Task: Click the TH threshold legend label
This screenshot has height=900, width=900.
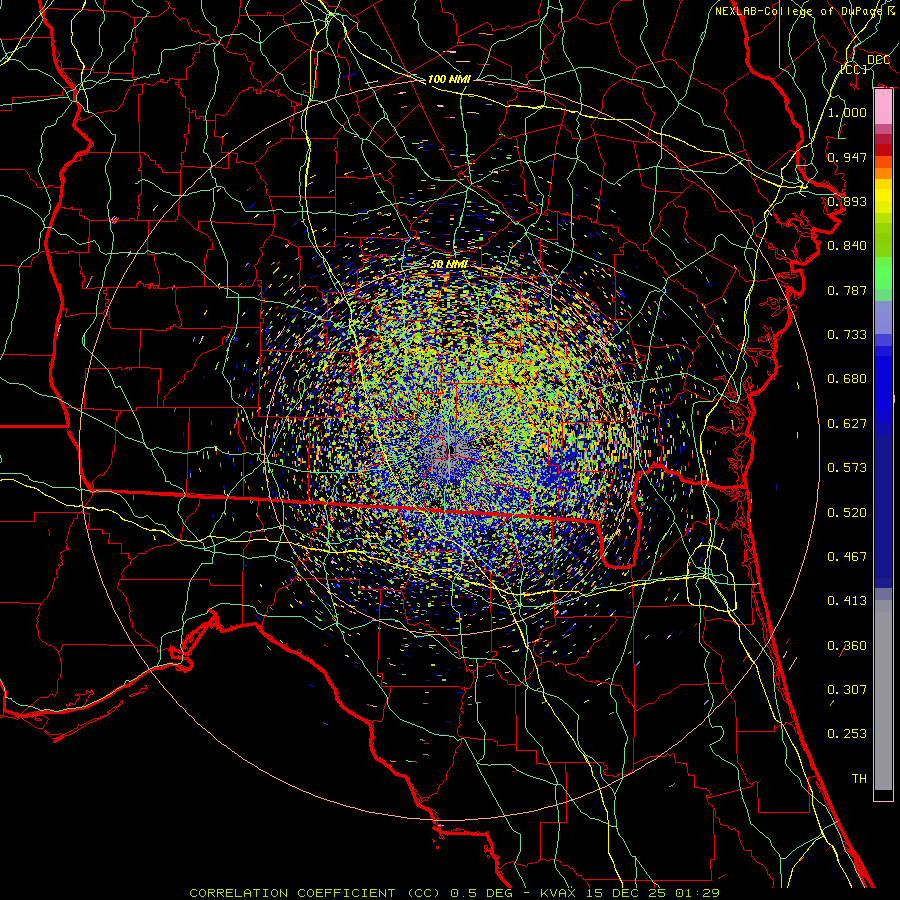Action: point(859,779)
